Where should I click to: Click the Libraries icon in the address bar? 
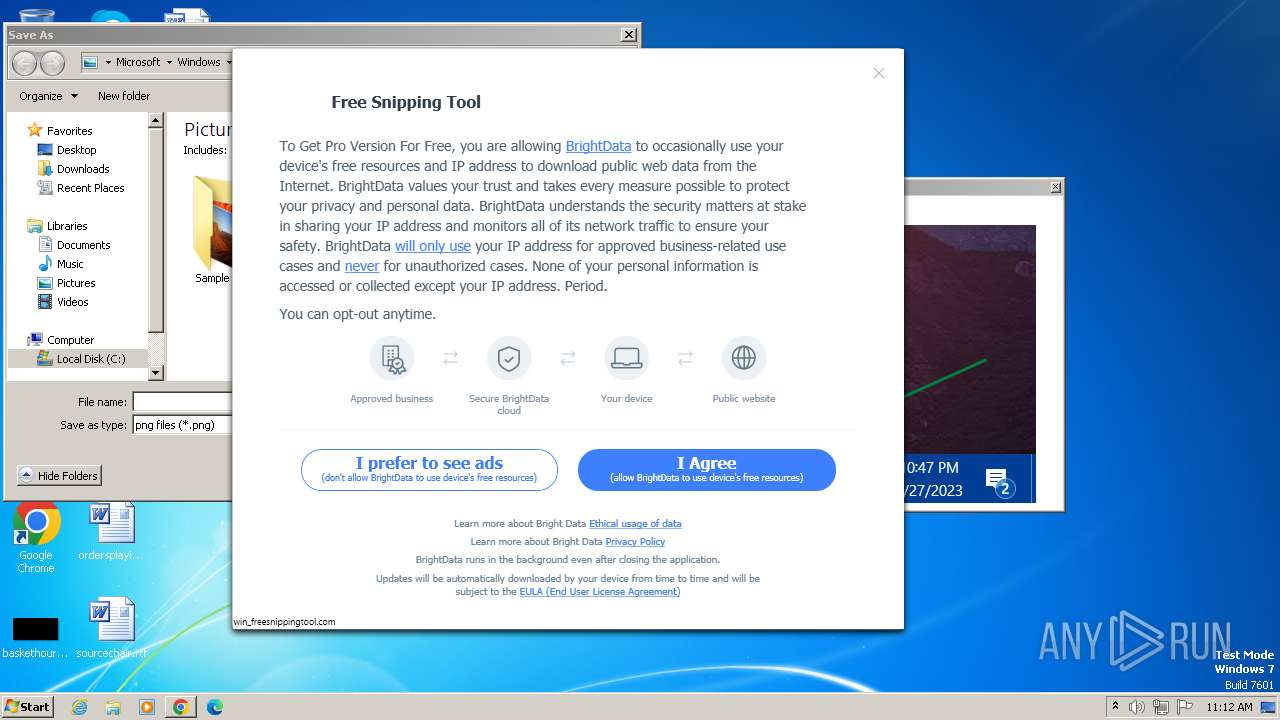click(91, 62)
